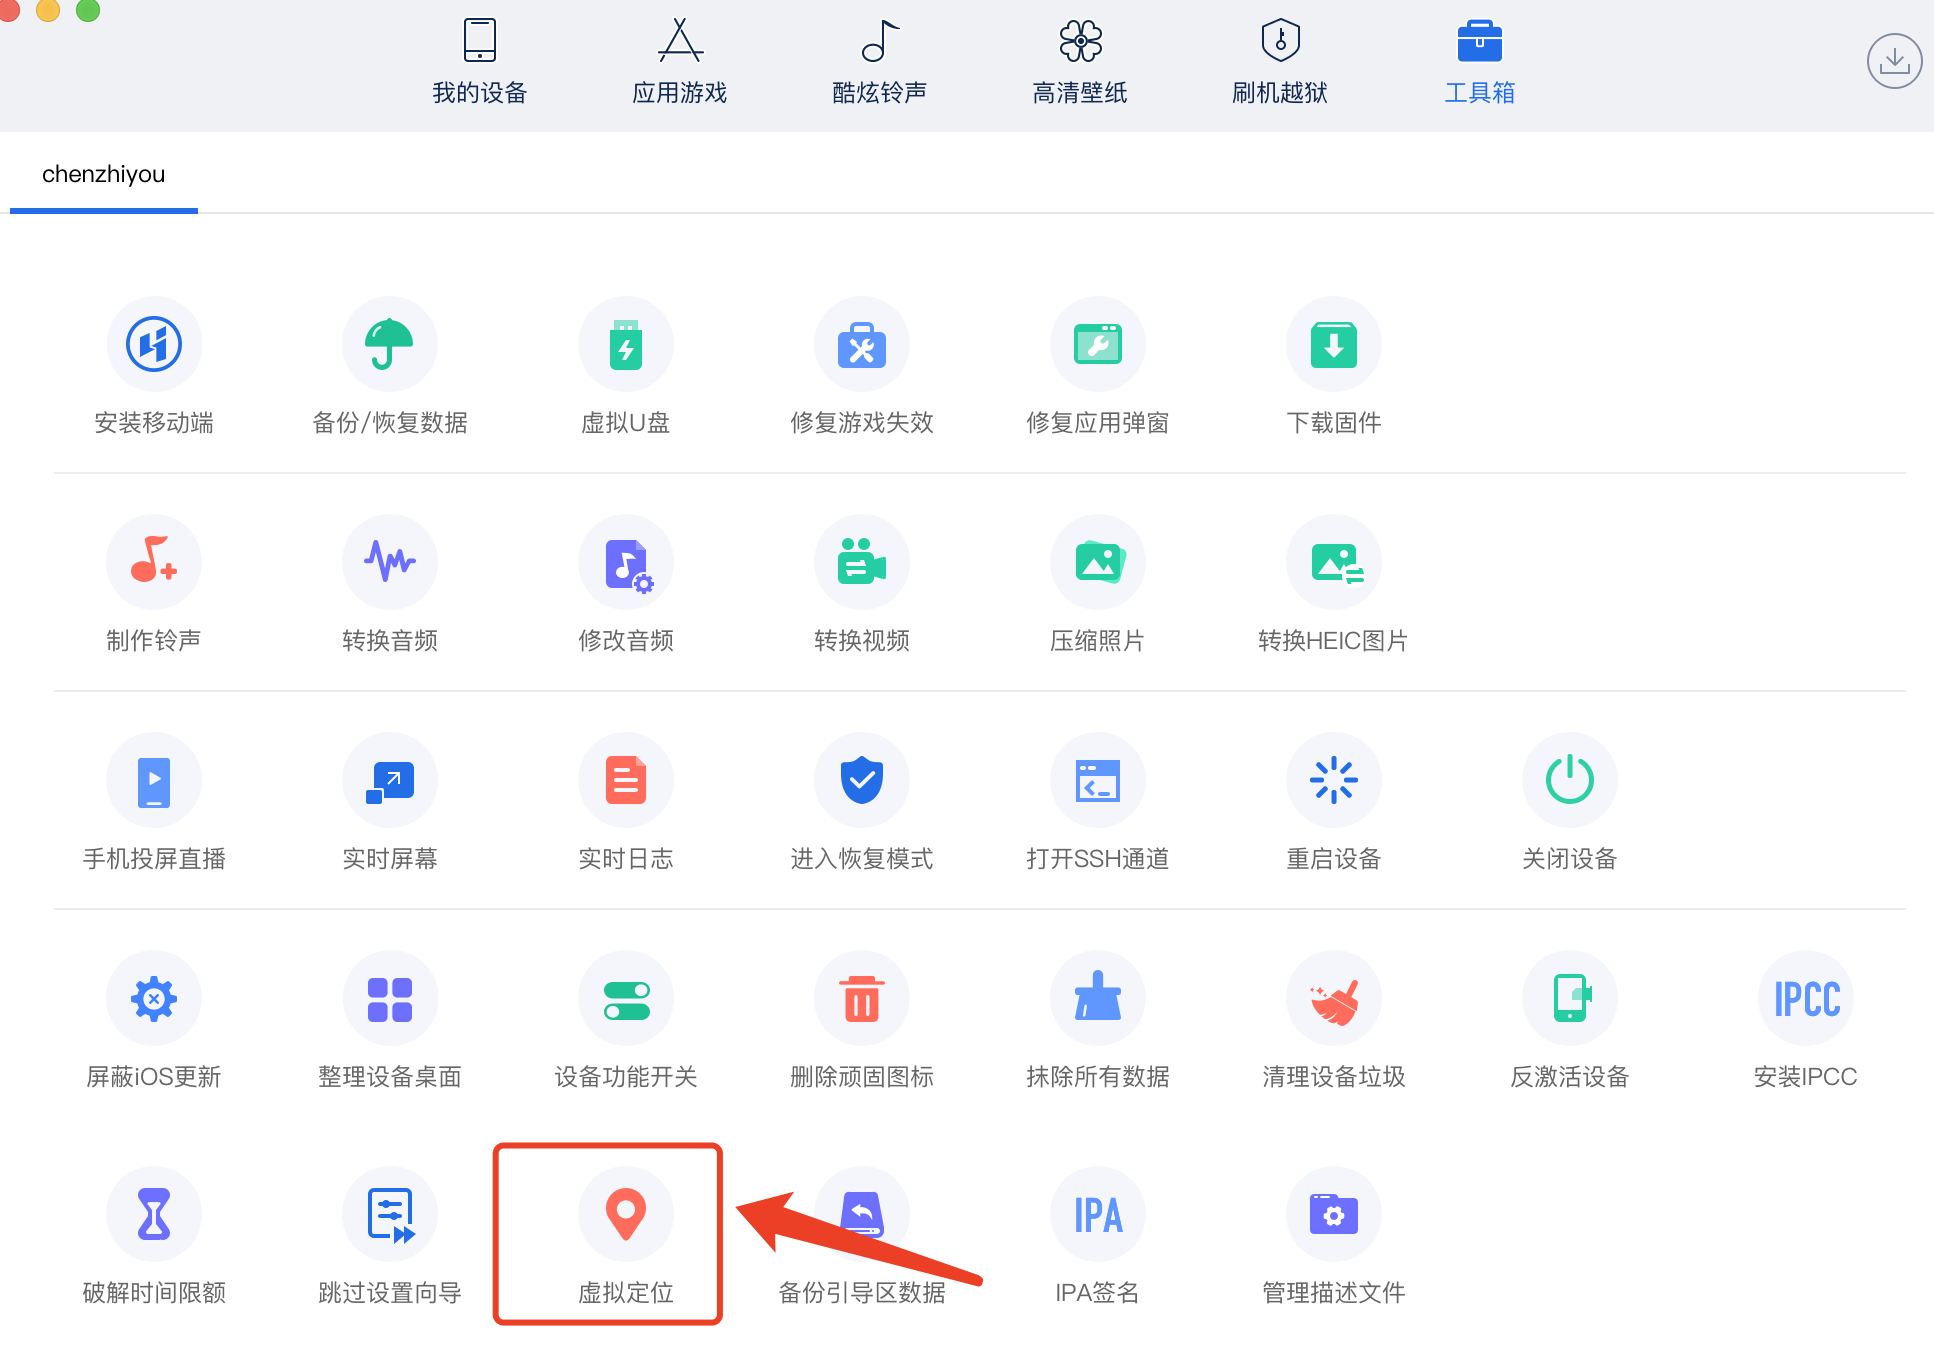The width and height of the screenshot is (1934, 1366).
Task: Open the 虚拟U盘 tool
Action: coord(625,345)
